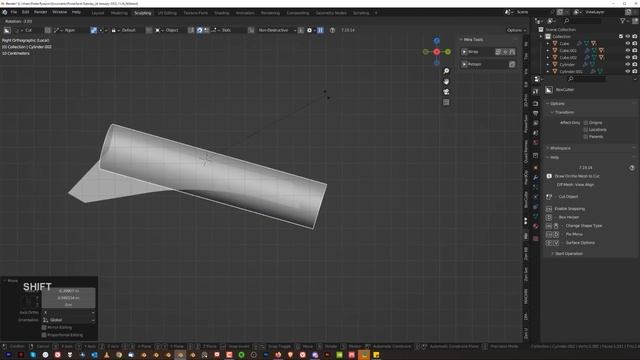
Task: Switch to the Modeling workspace tab
Action: [119, 13]
